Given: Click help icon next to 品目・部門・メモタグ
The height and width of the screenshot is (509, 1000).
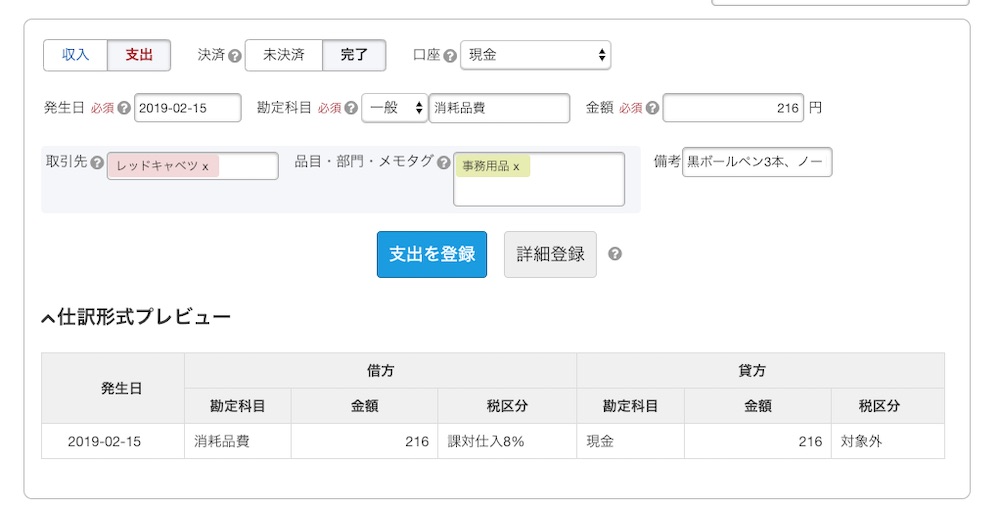Looking at the screenshot, I should pos(444,162).
